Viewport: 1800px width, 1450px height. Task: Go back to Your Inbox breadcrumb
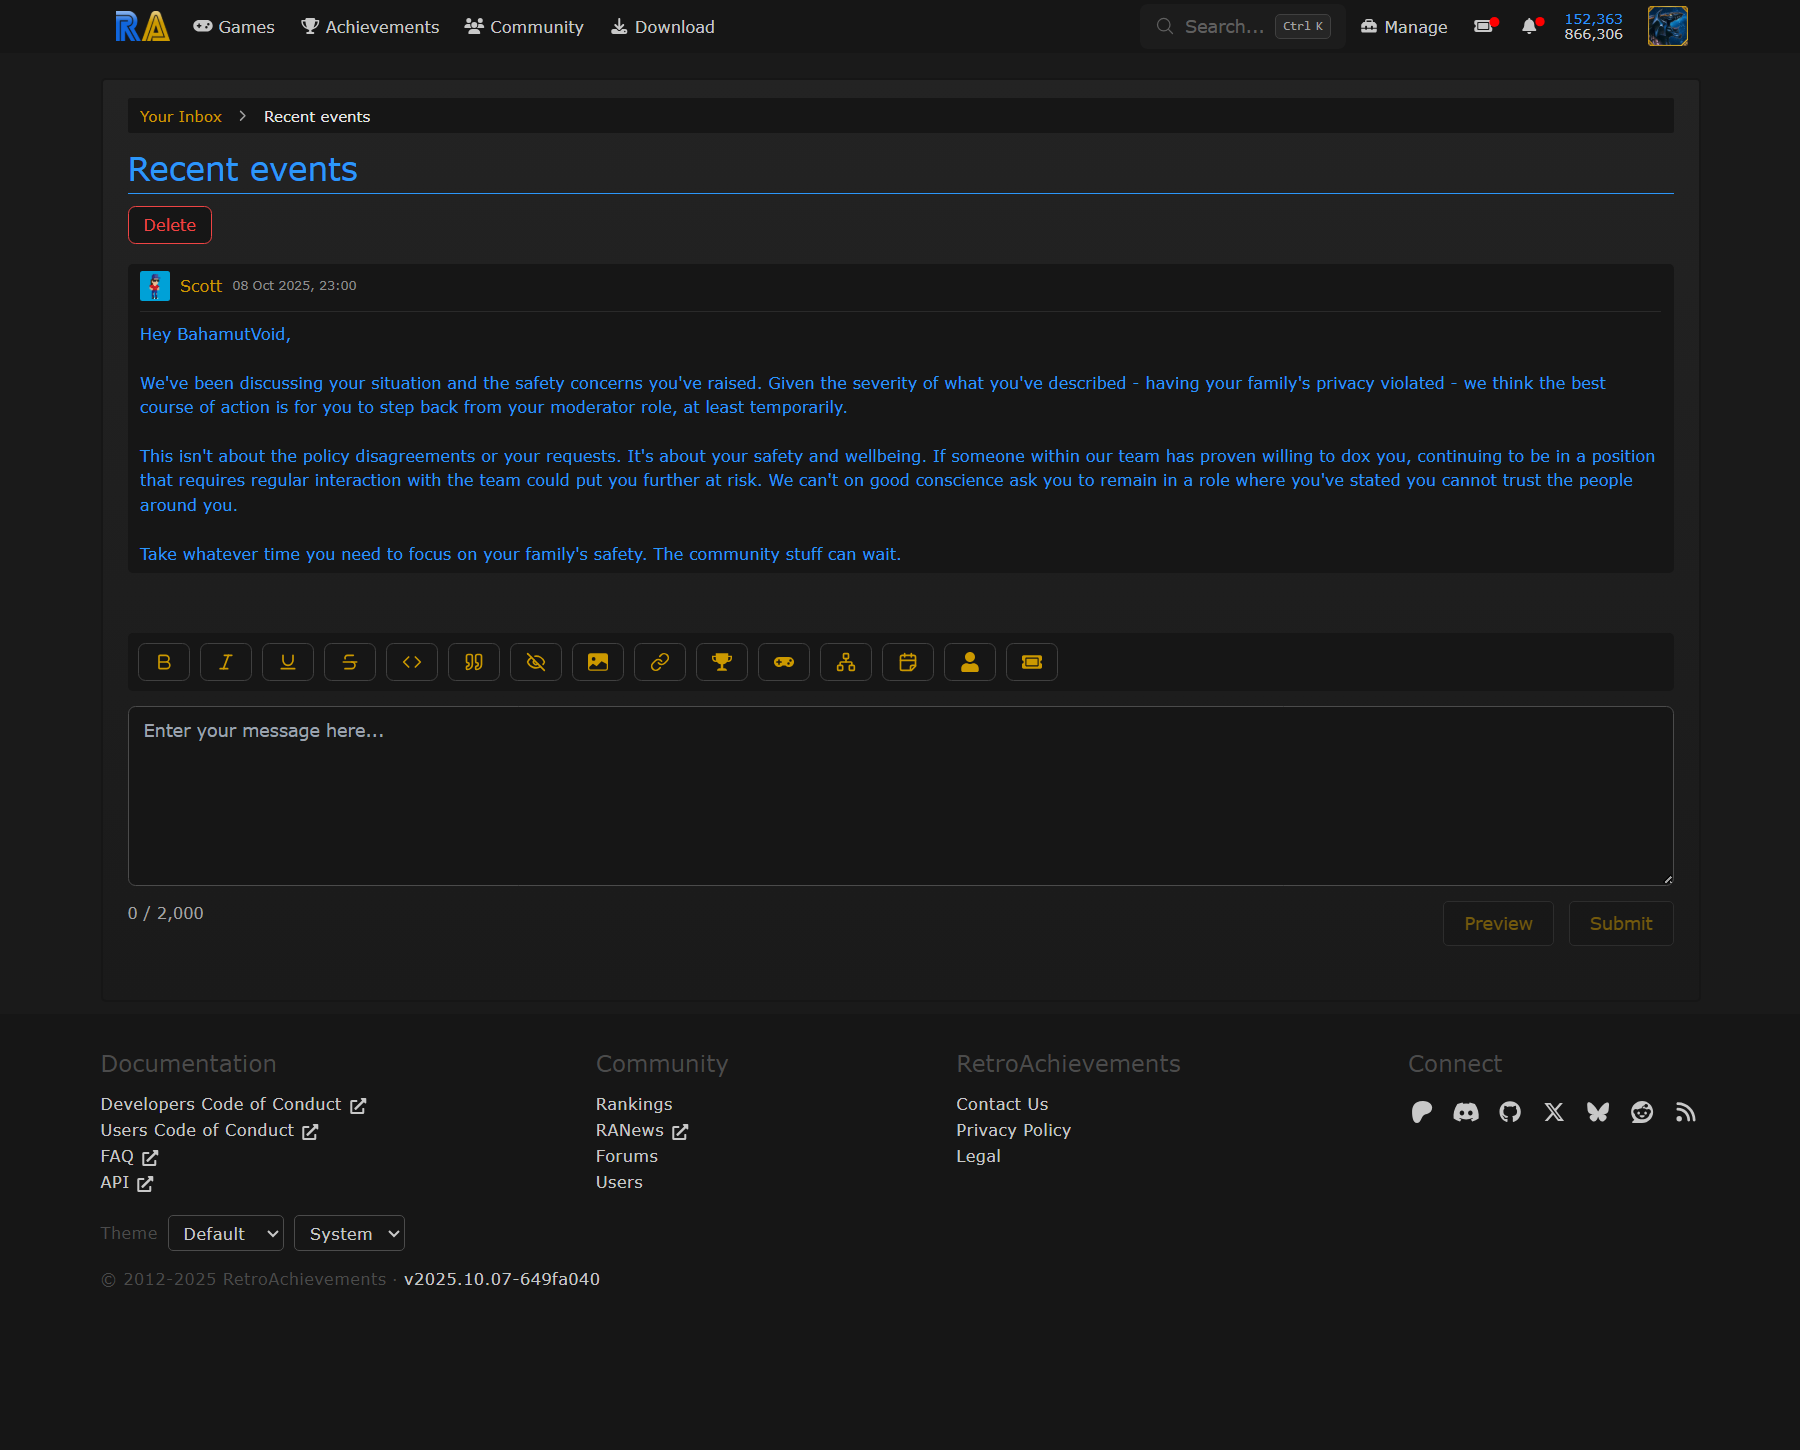point(181,117)
